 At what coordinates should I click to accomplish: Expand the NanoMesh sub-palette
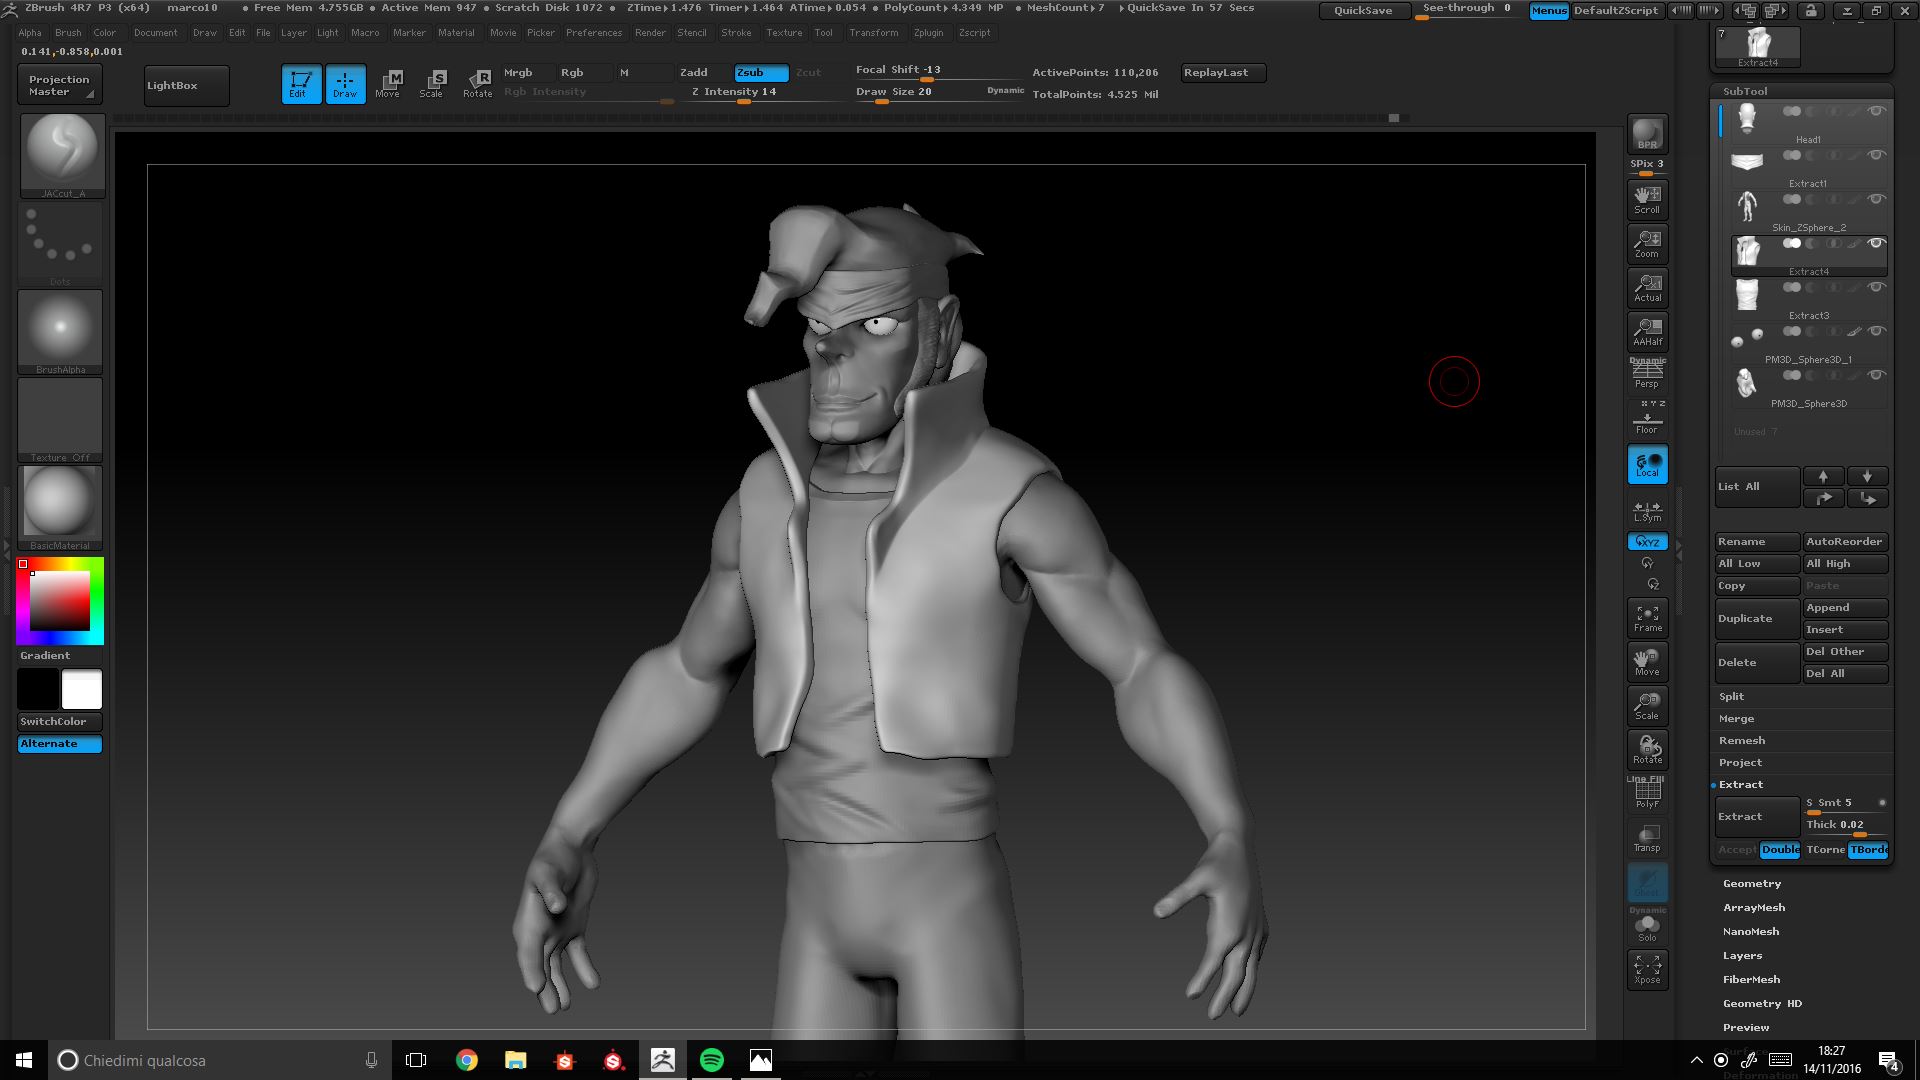click(x=1751, y=932)
